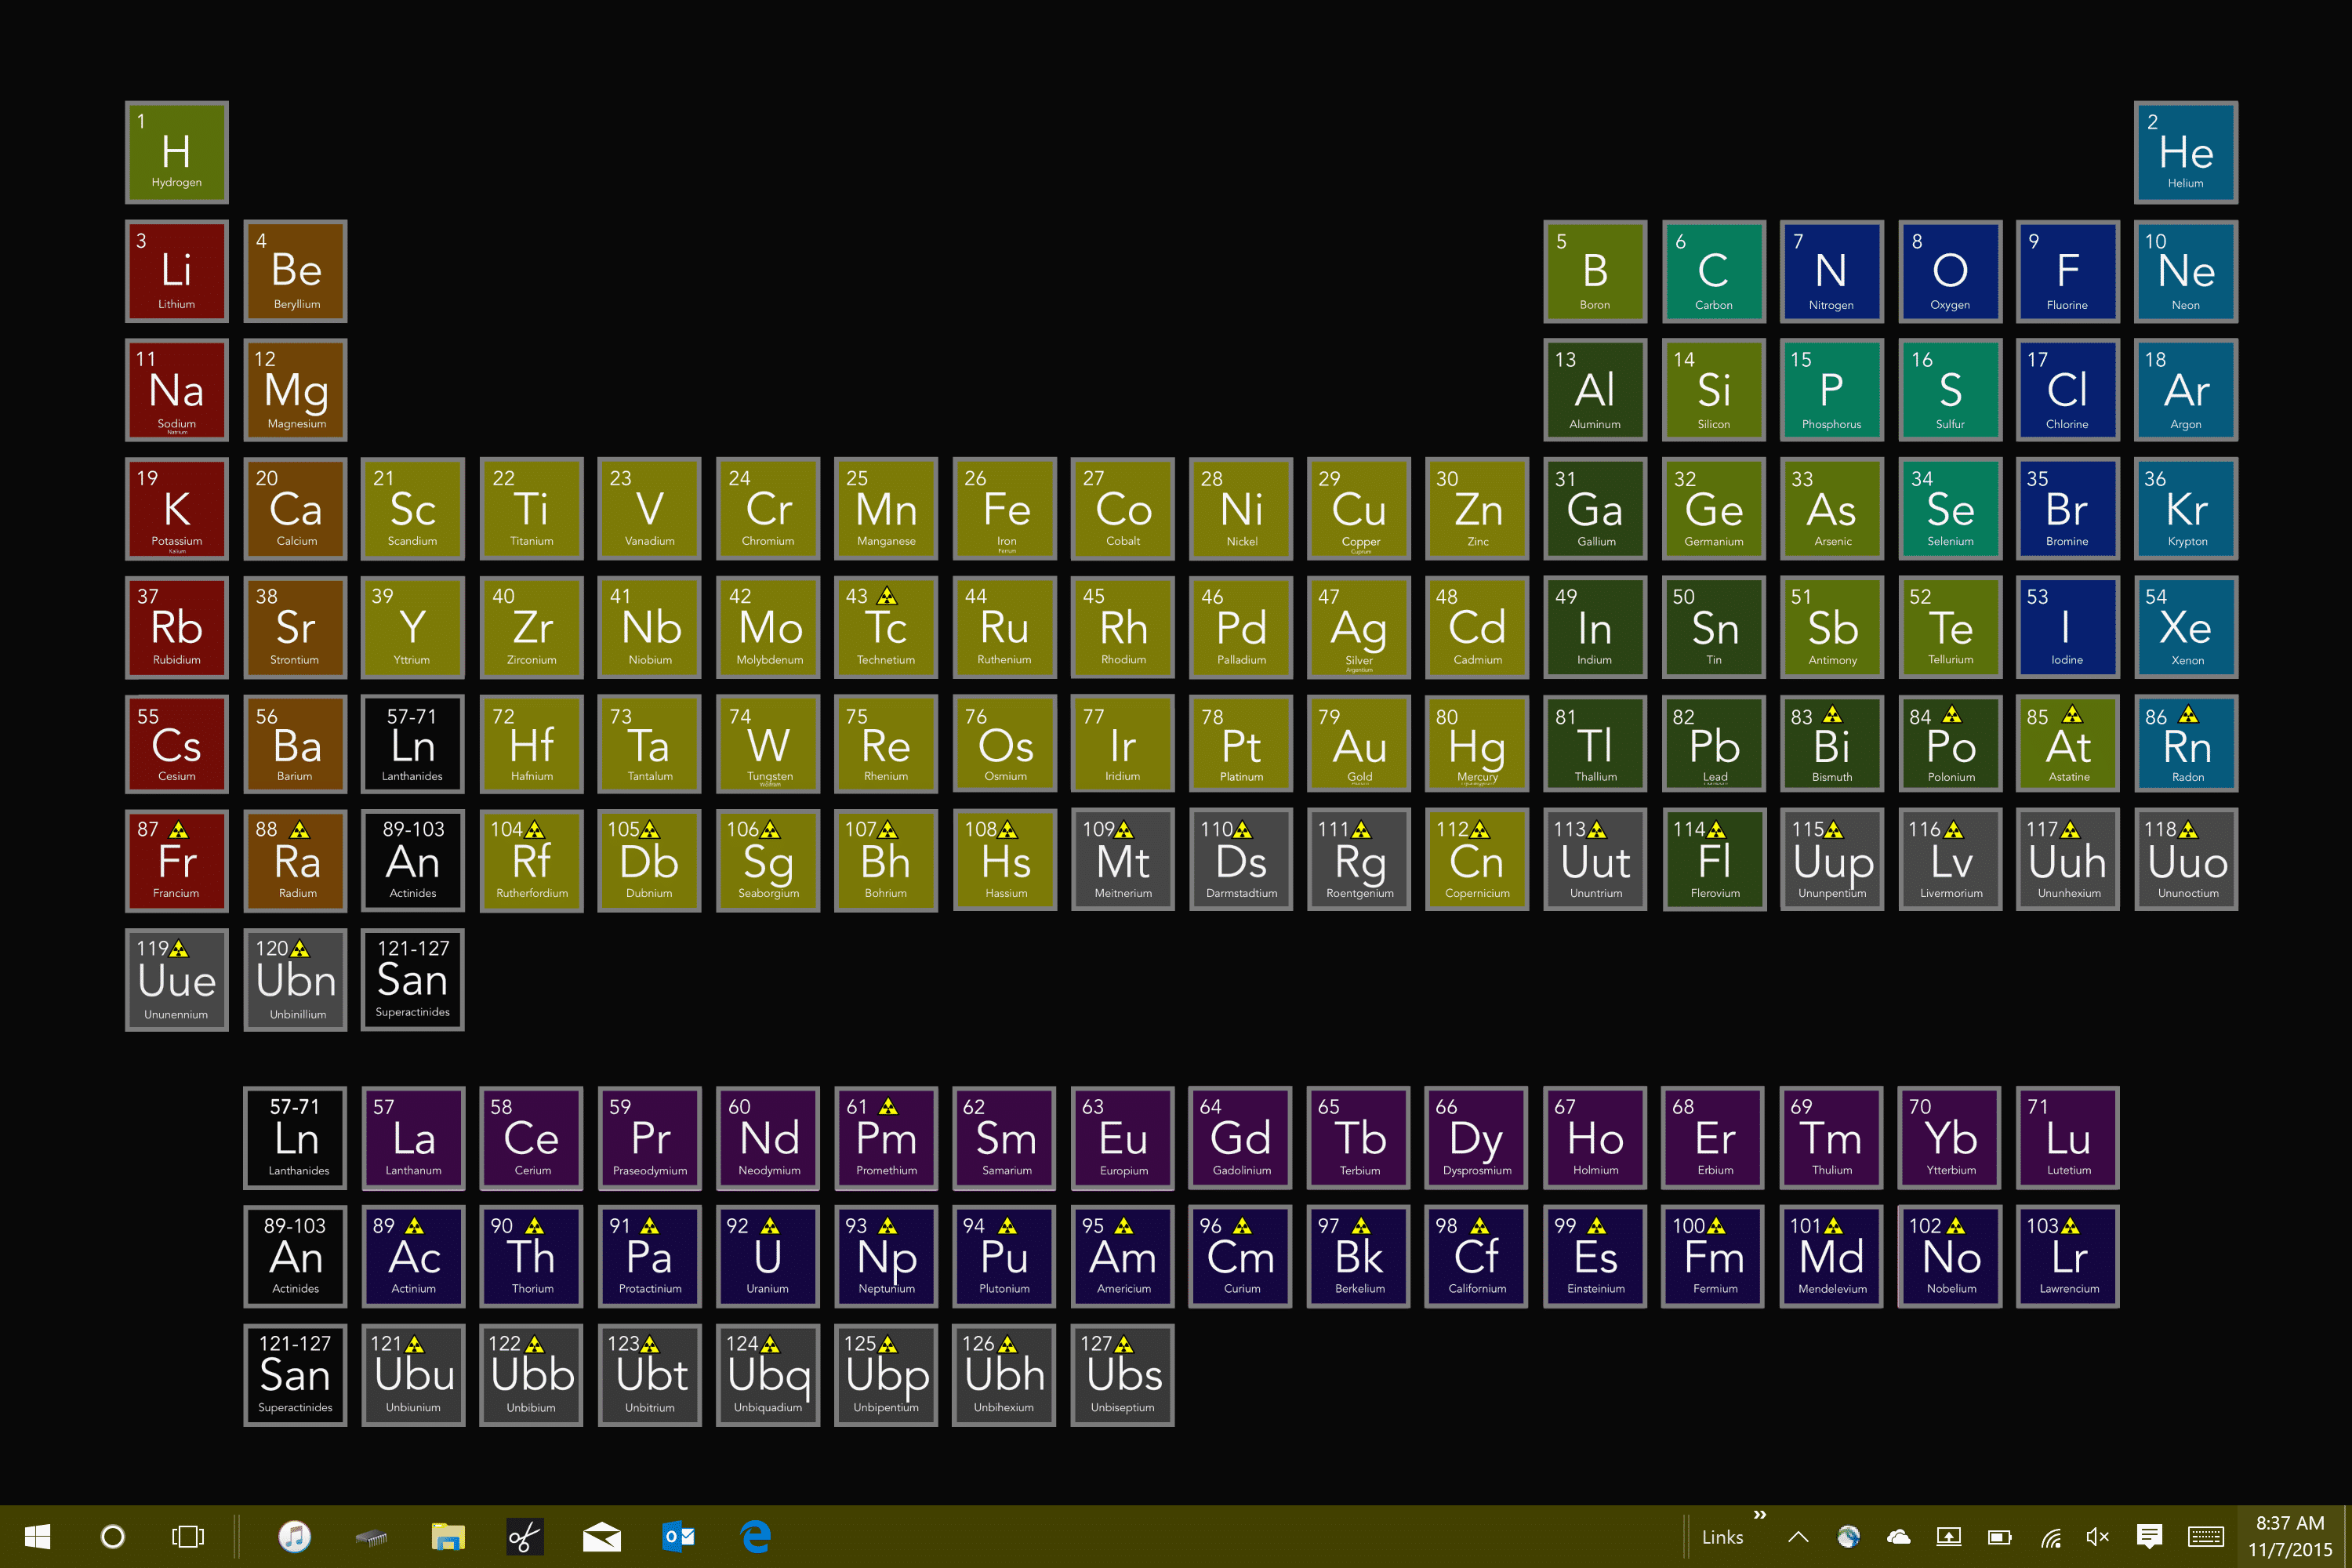Click the Chlorine element tile

(x=2067, y=390)
